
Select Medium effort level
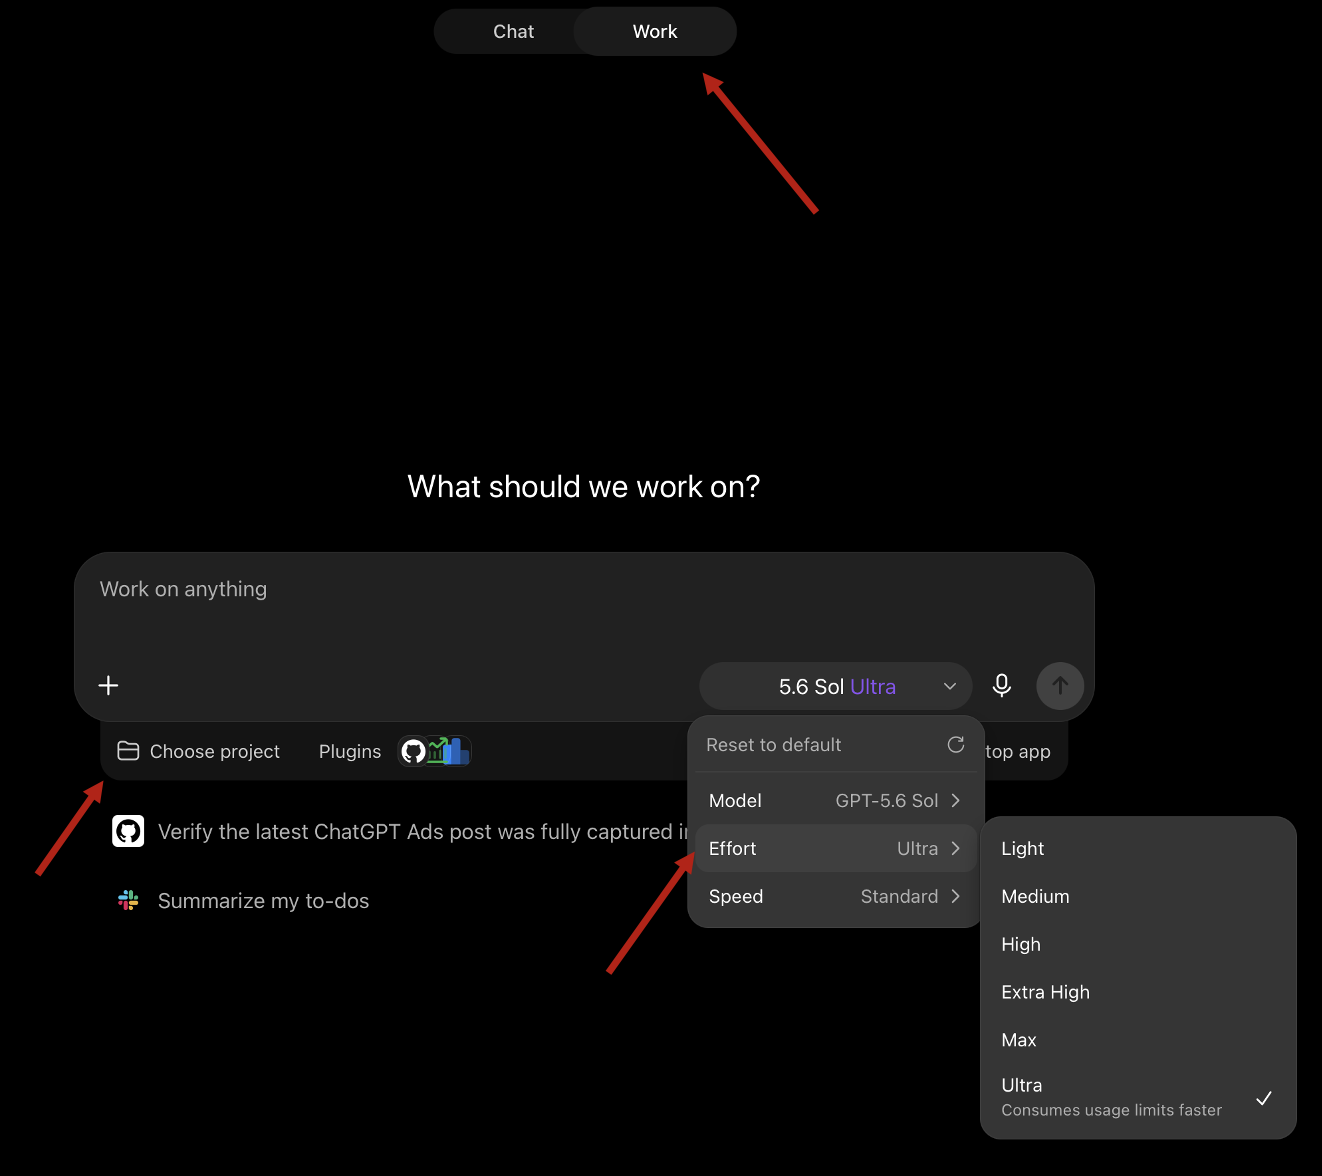pos(1138,897)
